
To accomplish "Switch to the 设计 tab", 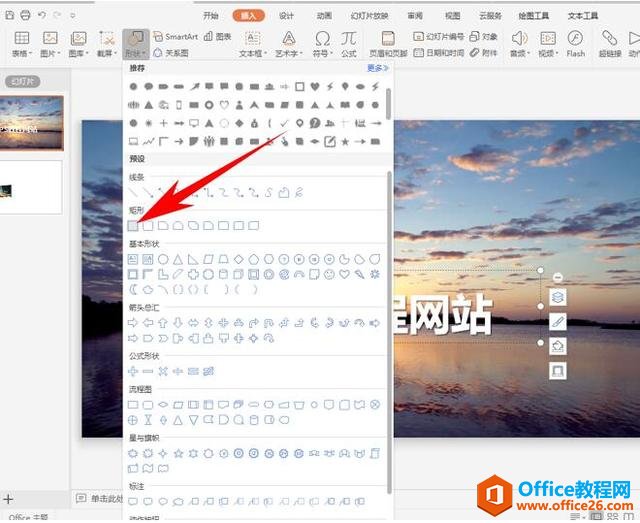I will pos(286,16).
